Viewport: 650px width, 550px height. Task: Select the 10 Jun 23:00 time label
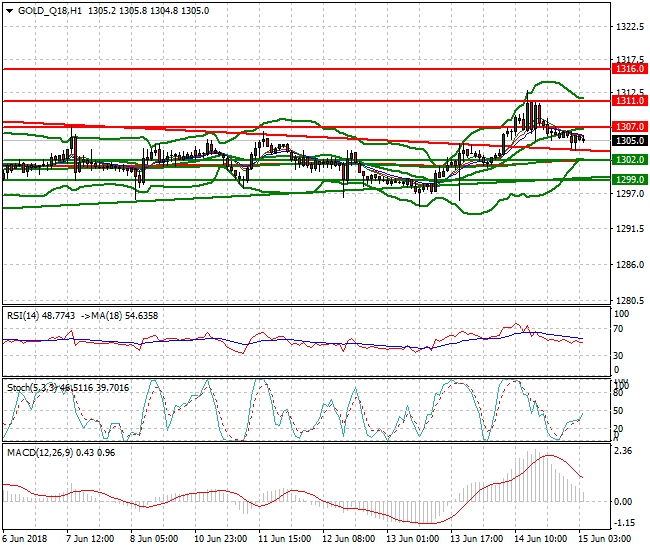[x=221, y=539]
